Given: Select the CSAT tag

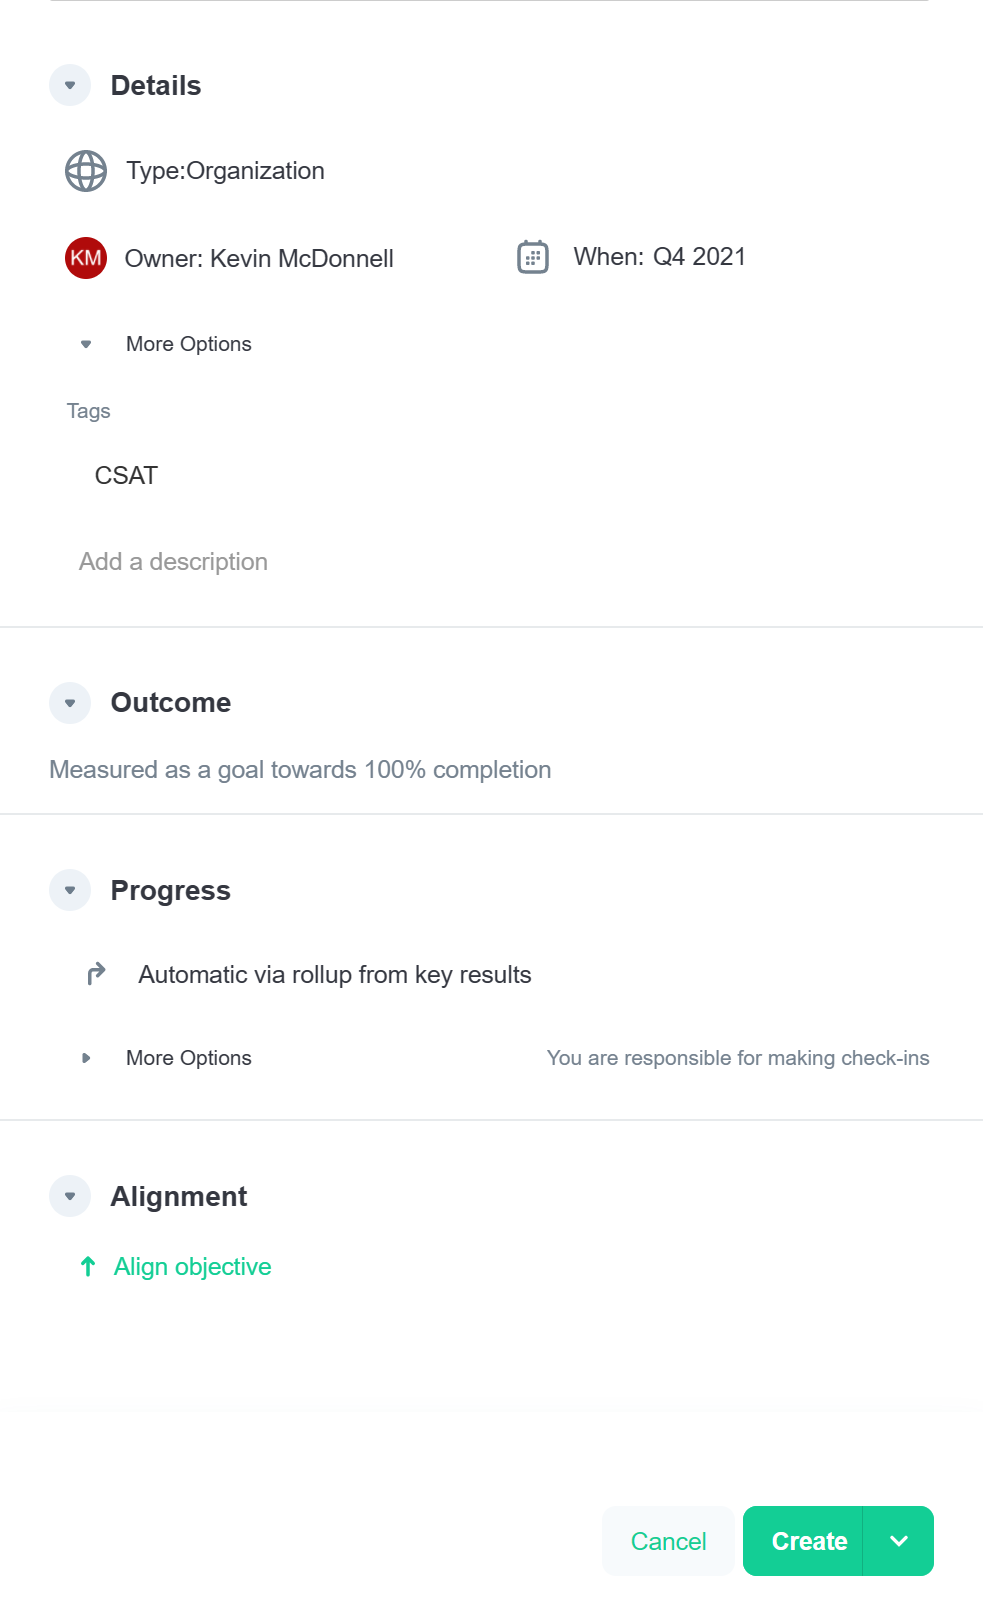Looking at the screenshot, I should click(127, 476).
